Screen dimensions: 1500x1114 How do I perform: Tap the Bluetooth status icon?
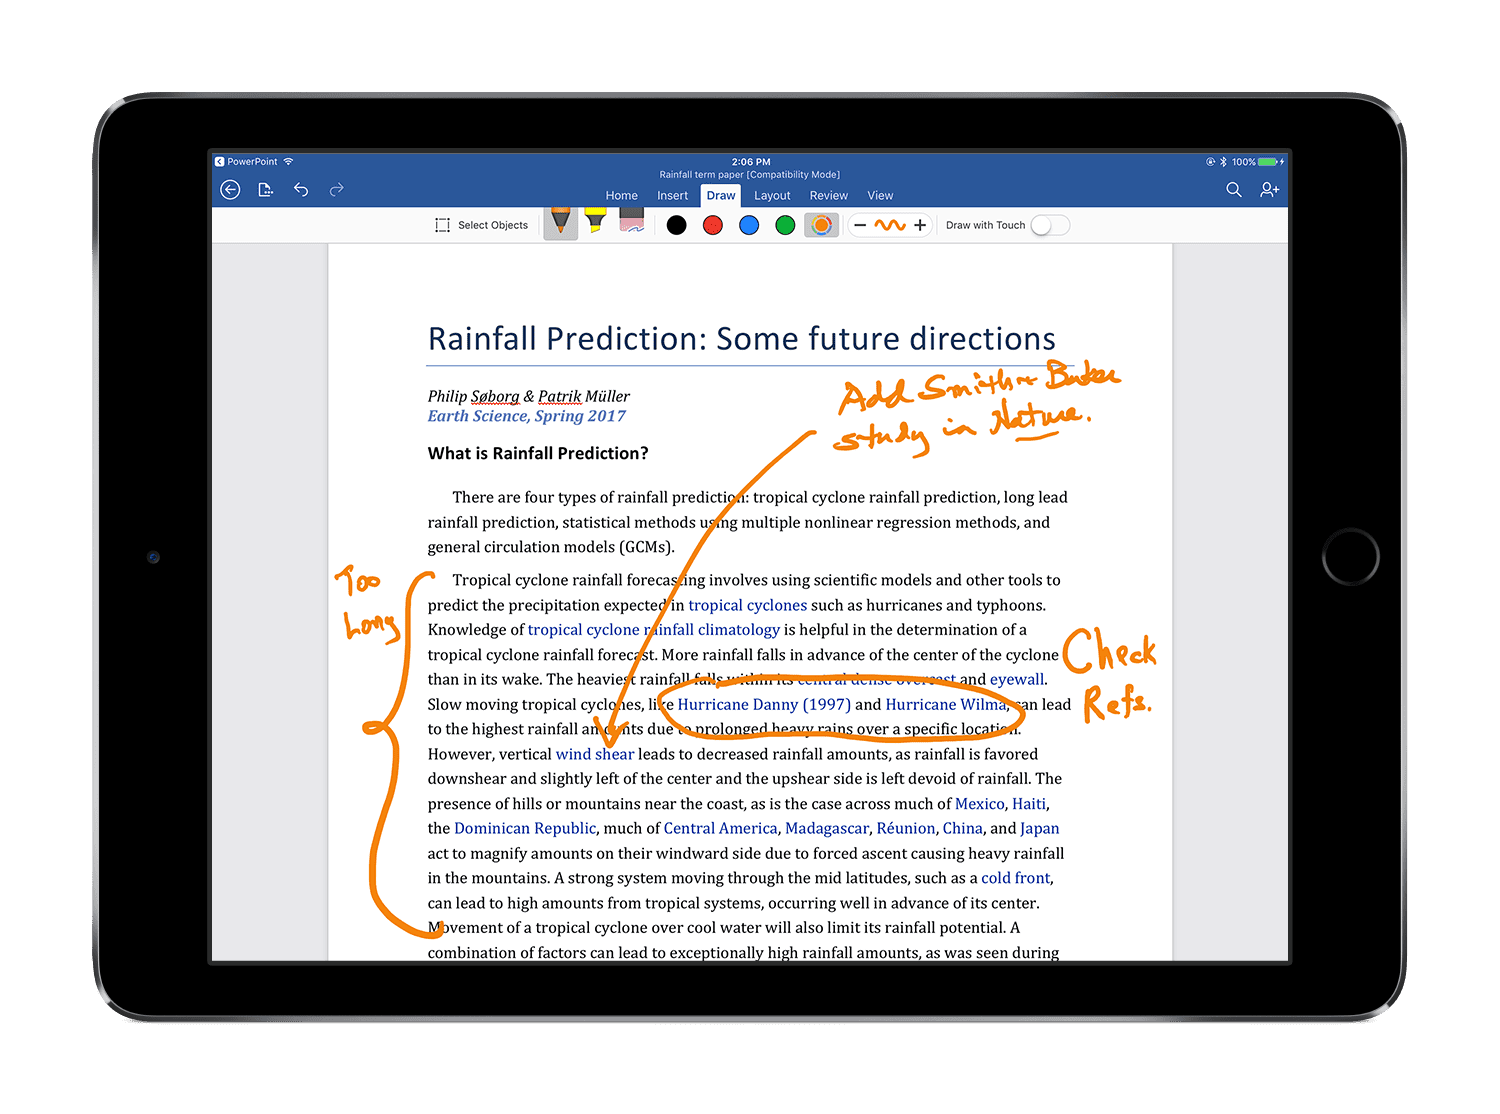click(x=1223, y=162)
